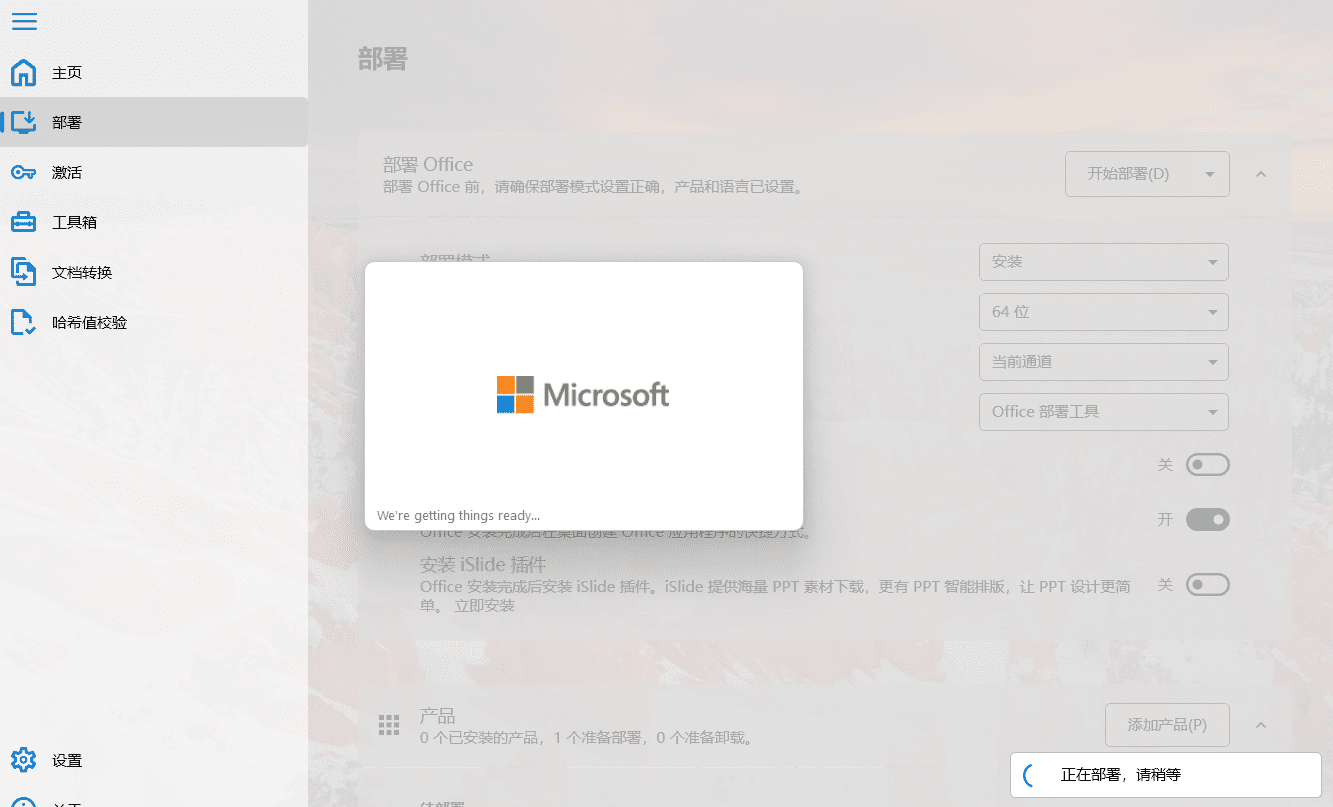This screenshot has width=1333, height=807.
Task: Enable the 安装 iSlide 插件 toggle
Action: 1207,584
